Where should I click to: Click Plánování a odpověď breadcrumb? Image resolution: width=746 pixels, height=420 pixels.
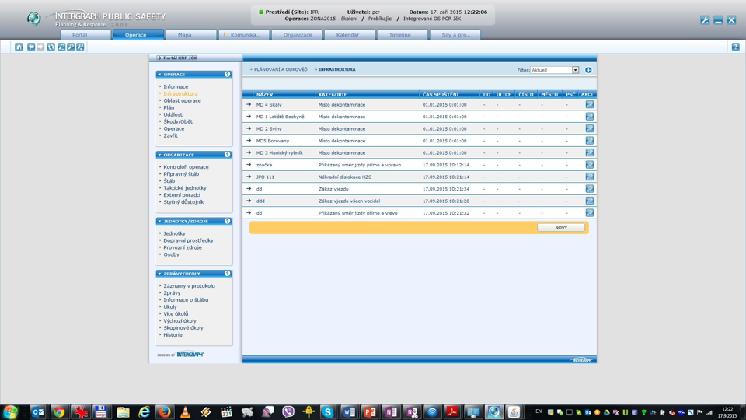[279, 69]
